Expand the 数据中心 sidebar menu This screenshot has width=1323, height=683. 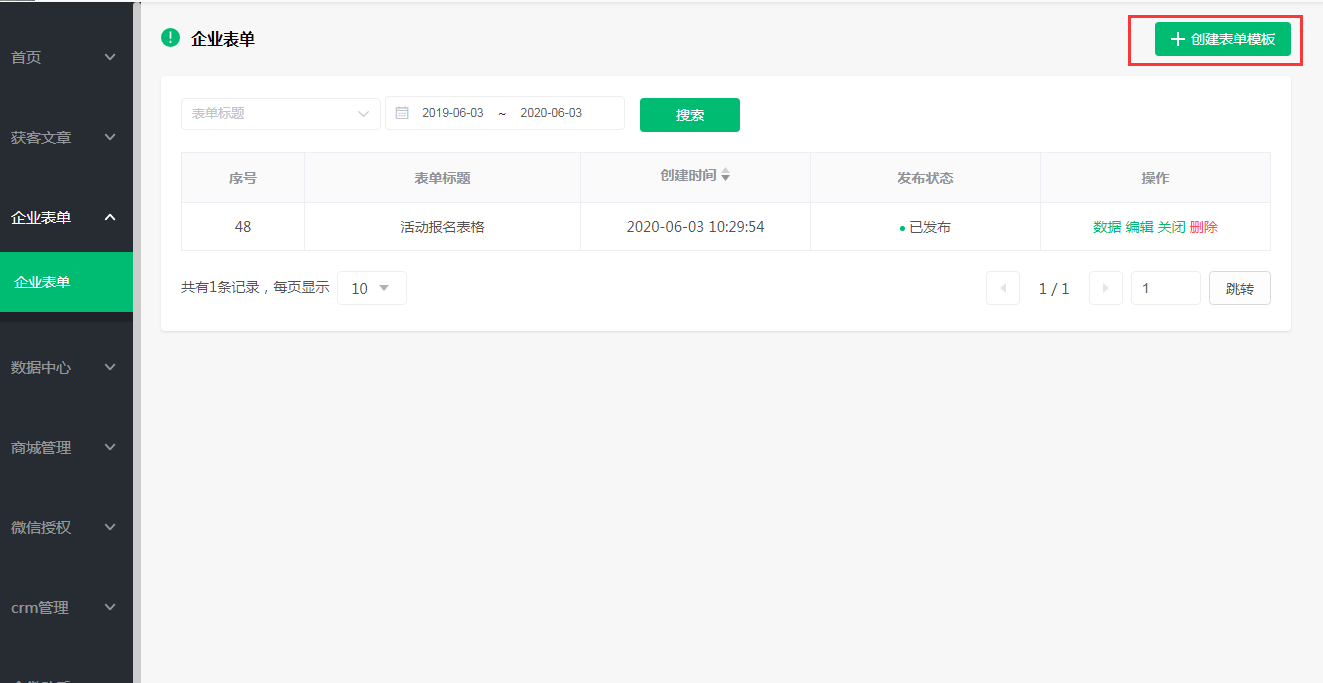coord(66,367)
